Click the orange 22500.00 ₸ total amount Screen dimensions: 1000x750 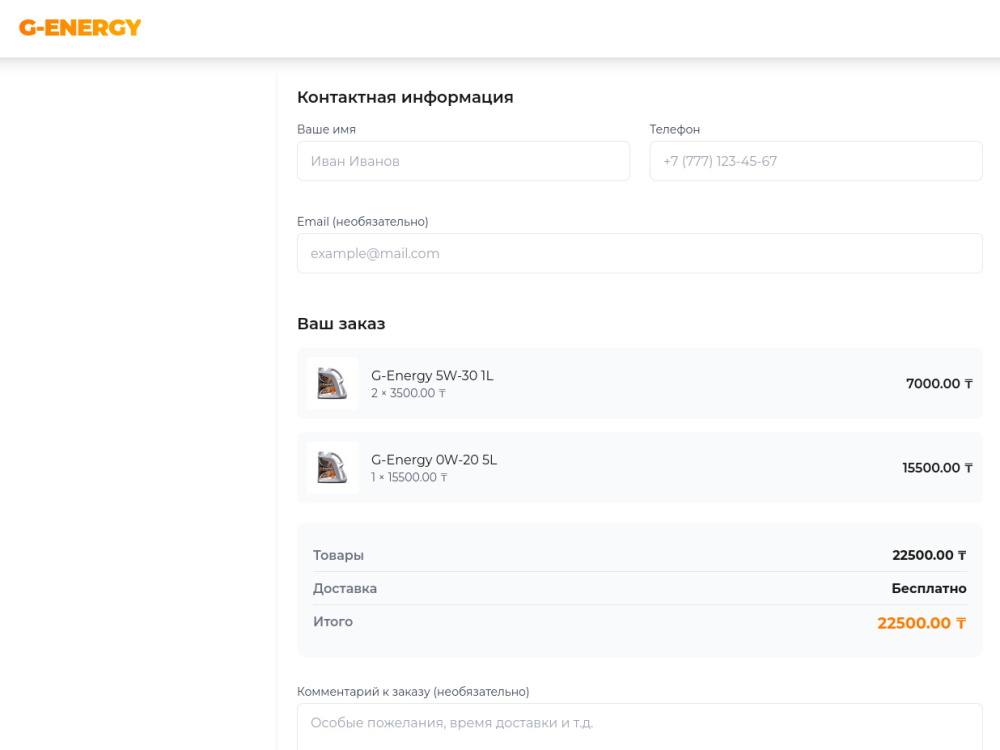tap(922, 623)
